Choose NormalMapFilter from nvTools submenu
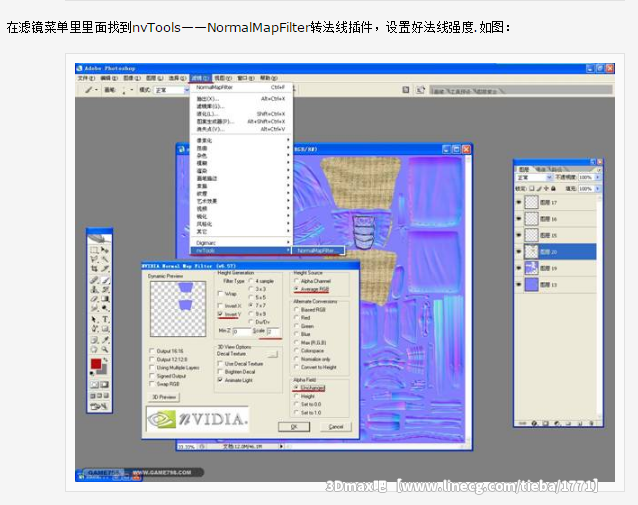Screen dimensions: 638x505 (318, 250)
